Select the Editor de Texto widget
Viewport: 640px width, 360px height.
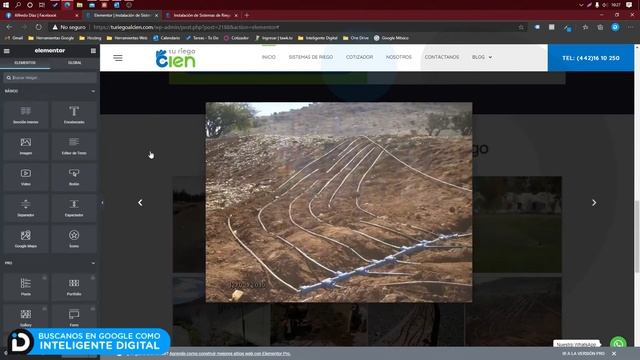coord(74,146)
